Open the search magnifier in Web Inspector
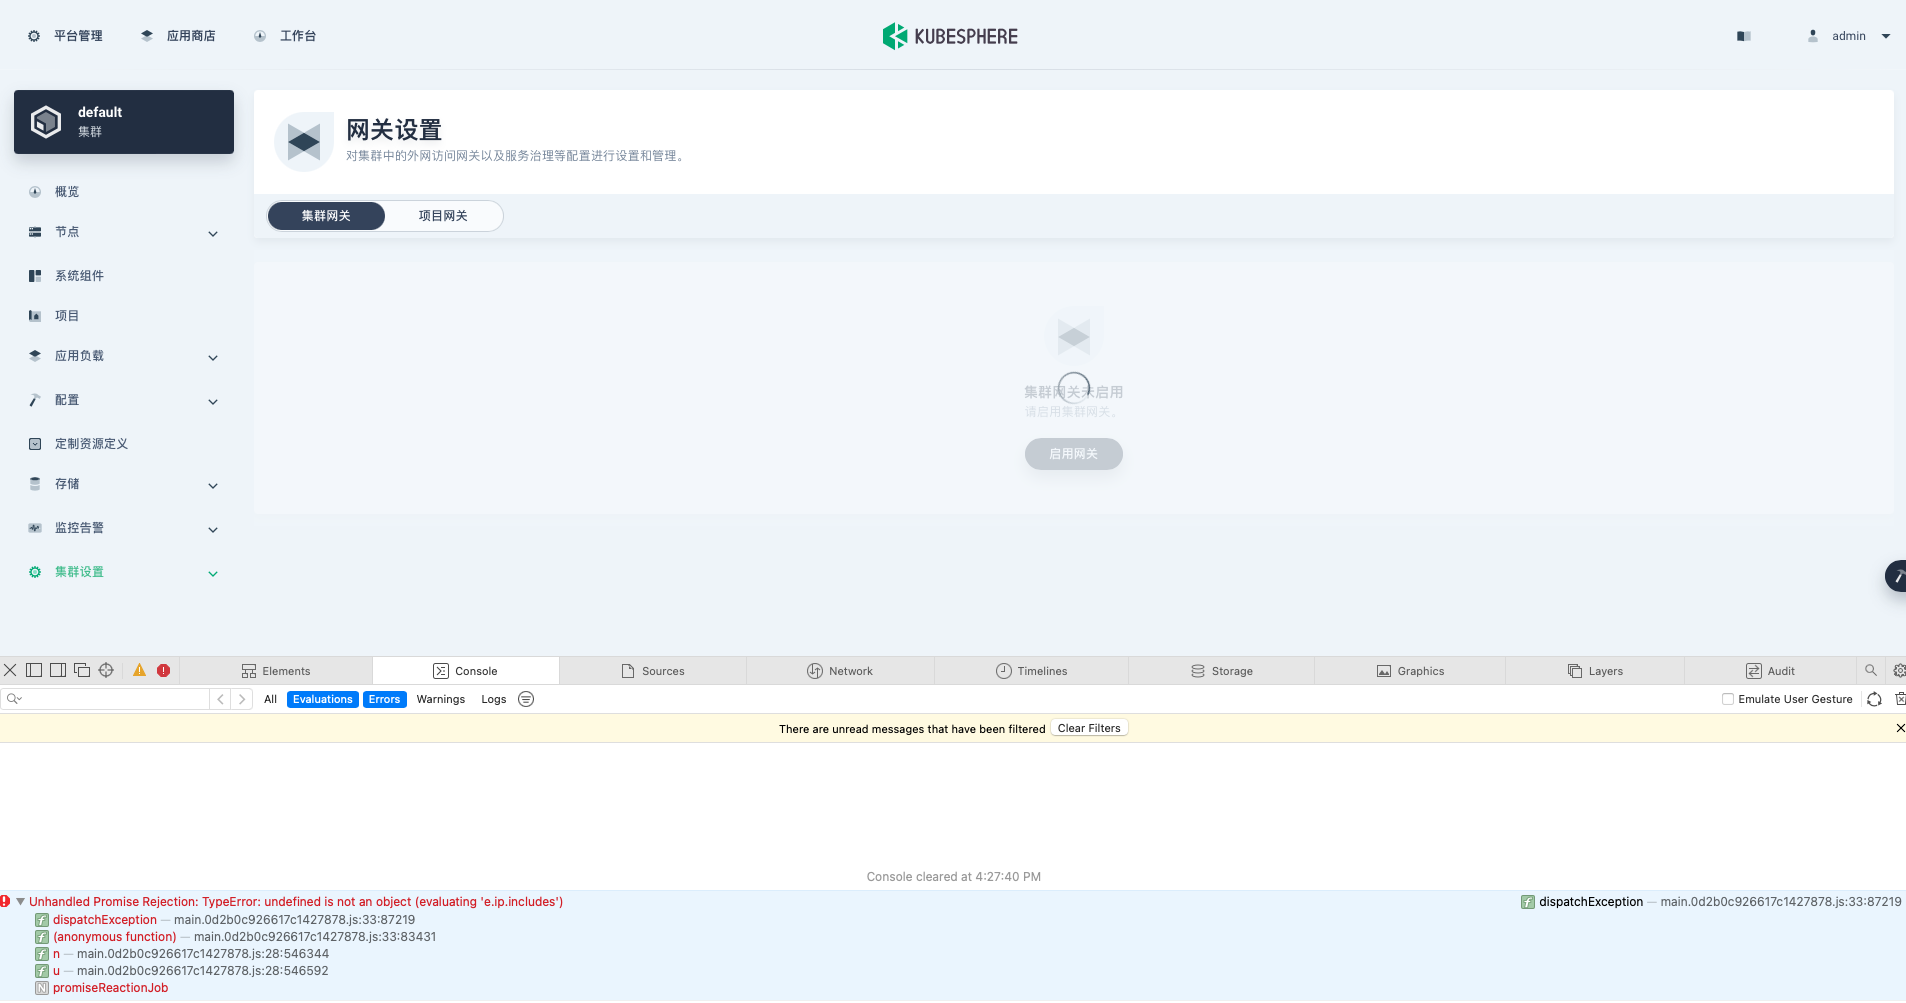This screenshot has height=1003, width=1906. point(1870,670)
